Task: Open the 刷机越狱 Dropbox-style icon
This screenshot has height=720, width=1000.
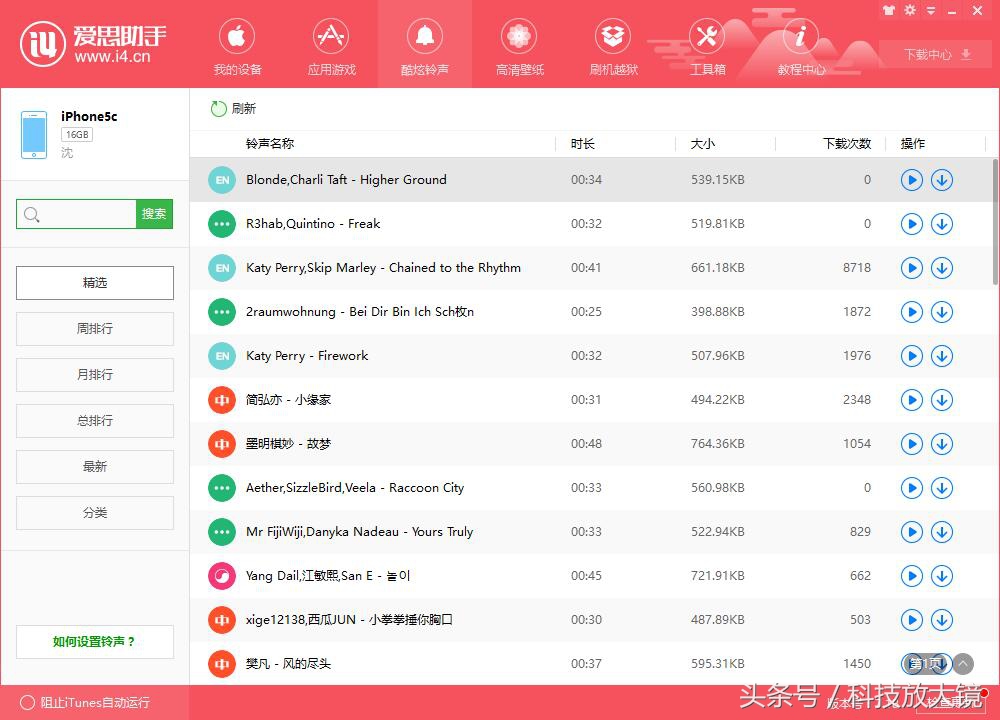Action: [x=613, y=38]
